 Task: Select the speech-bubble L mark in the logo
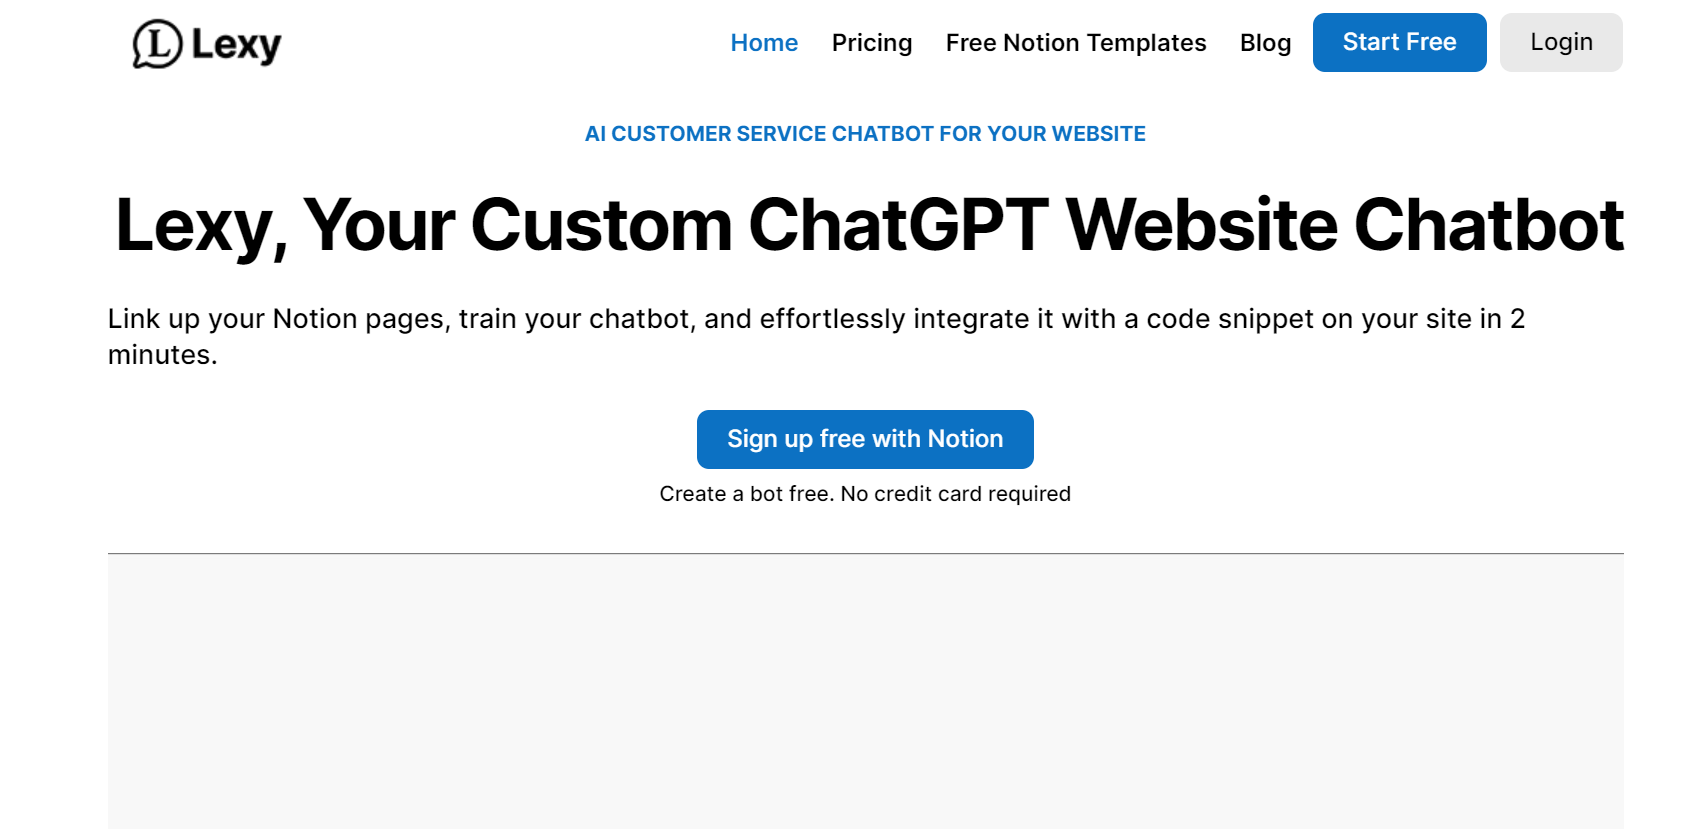[x=158, y=43]
